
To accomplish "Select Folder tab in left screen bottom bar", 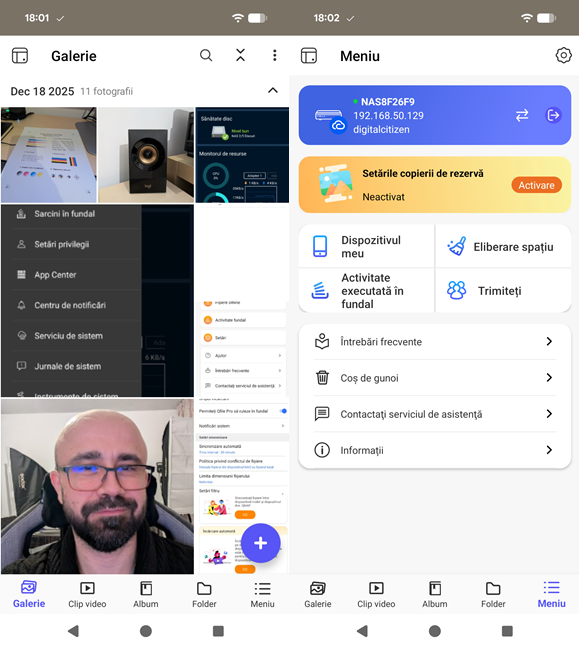I will tap(204, 594).
